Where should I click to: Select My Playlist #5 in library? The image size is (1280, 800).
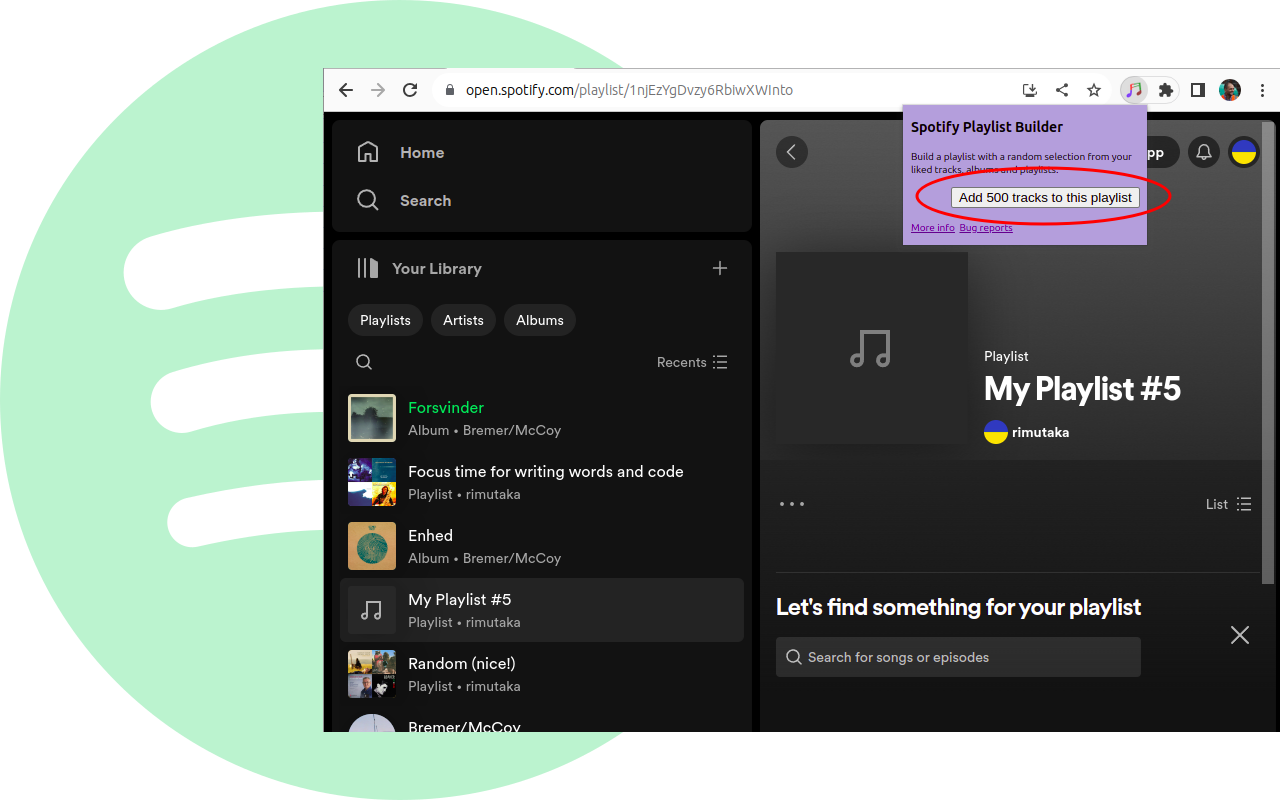(x=542, y=610)
